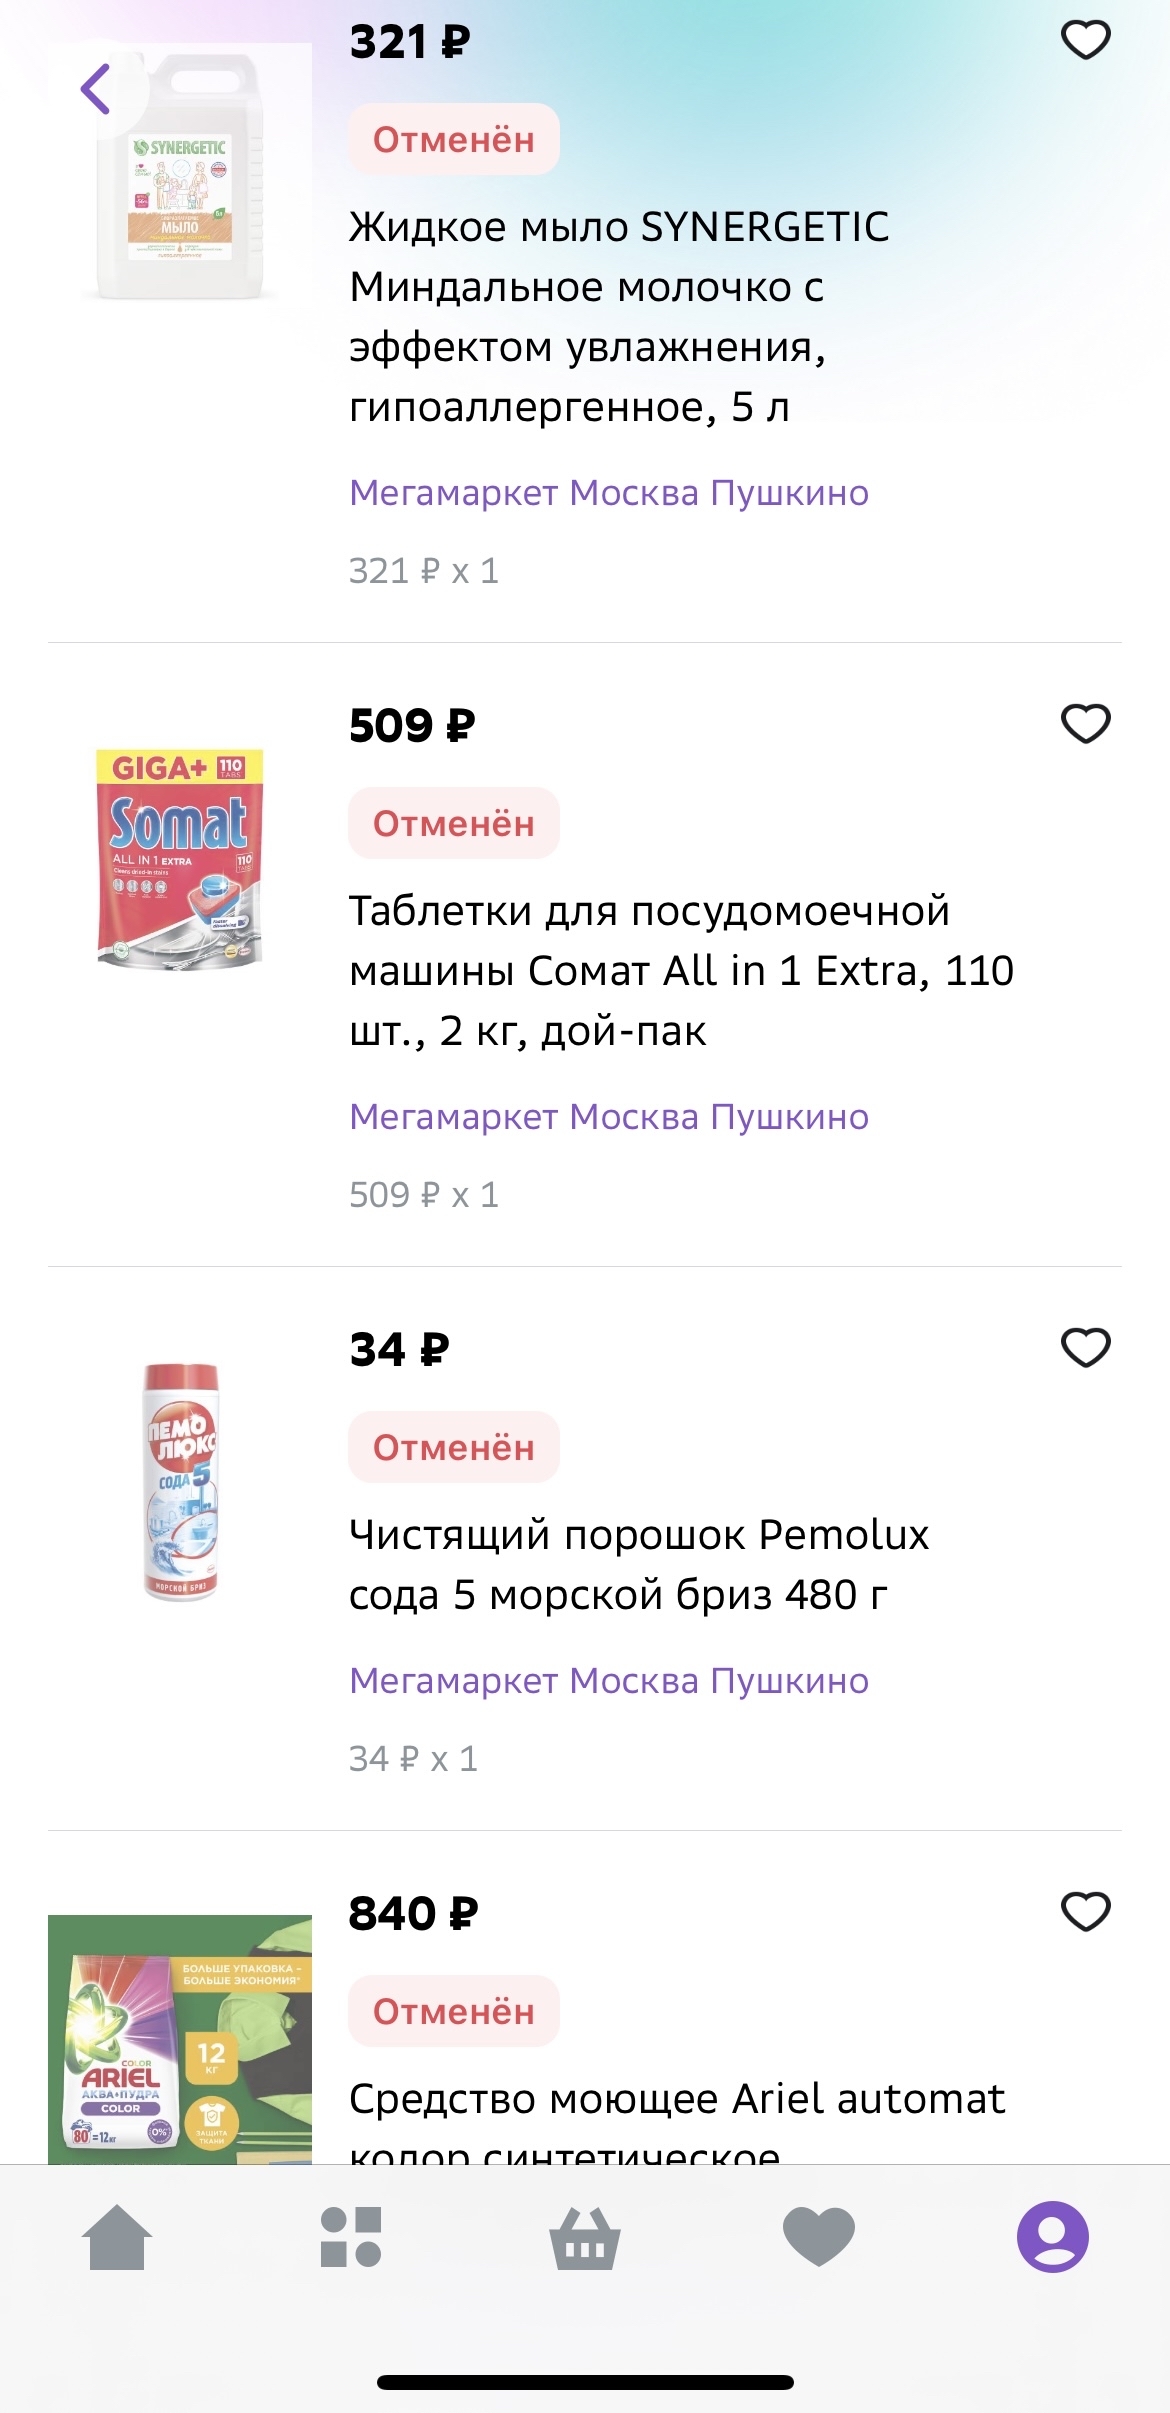Tap the back arrow icon
This screenshot has width=1170, height=2413.
(96, 89)
